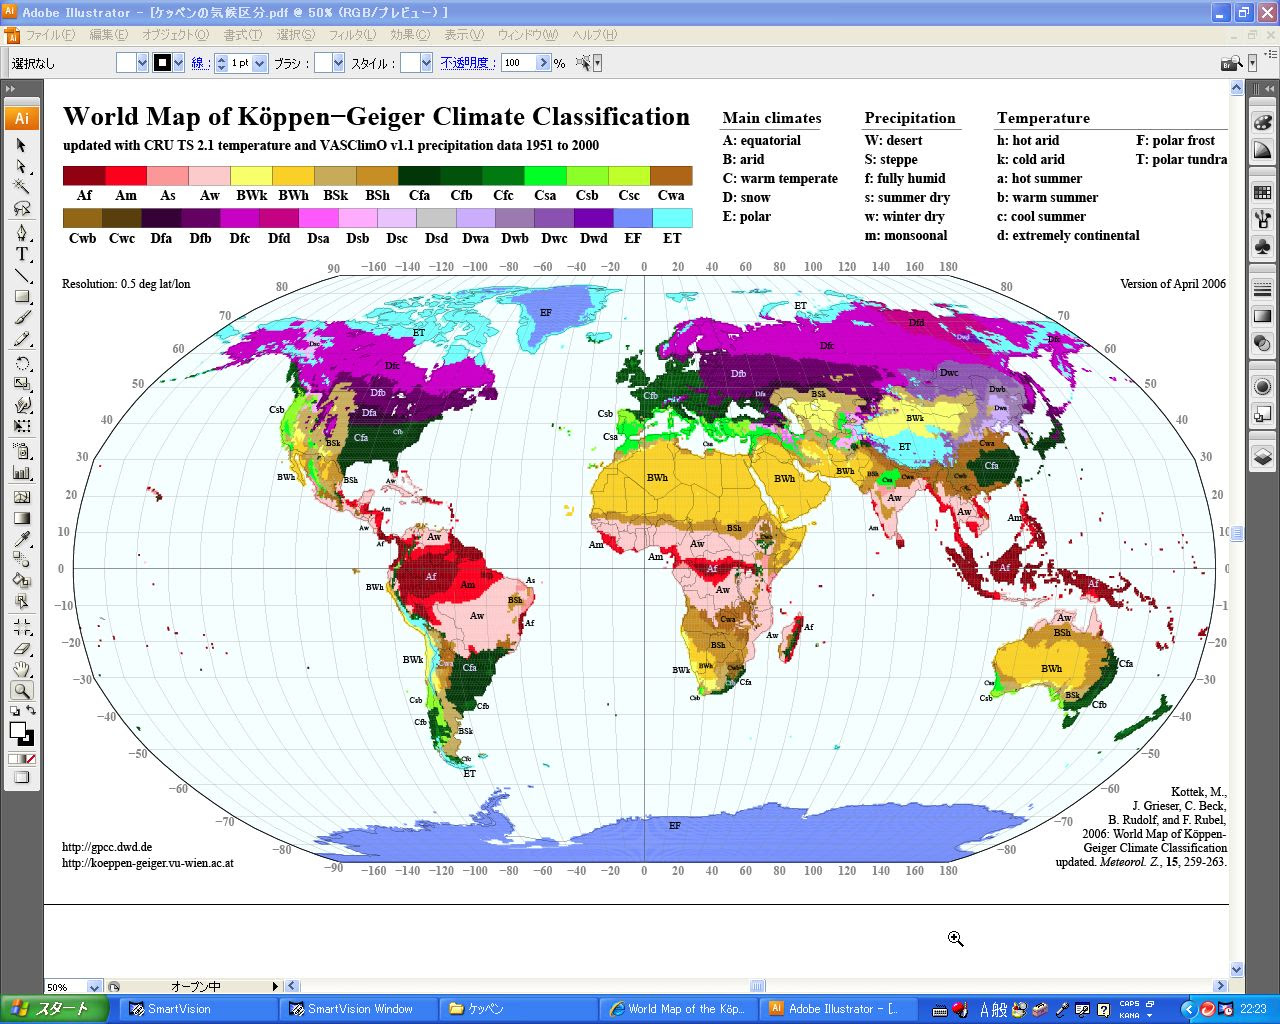The image size is (1280, 1024).
Task: Select the Eraser tool
Action: coord(22,648)
